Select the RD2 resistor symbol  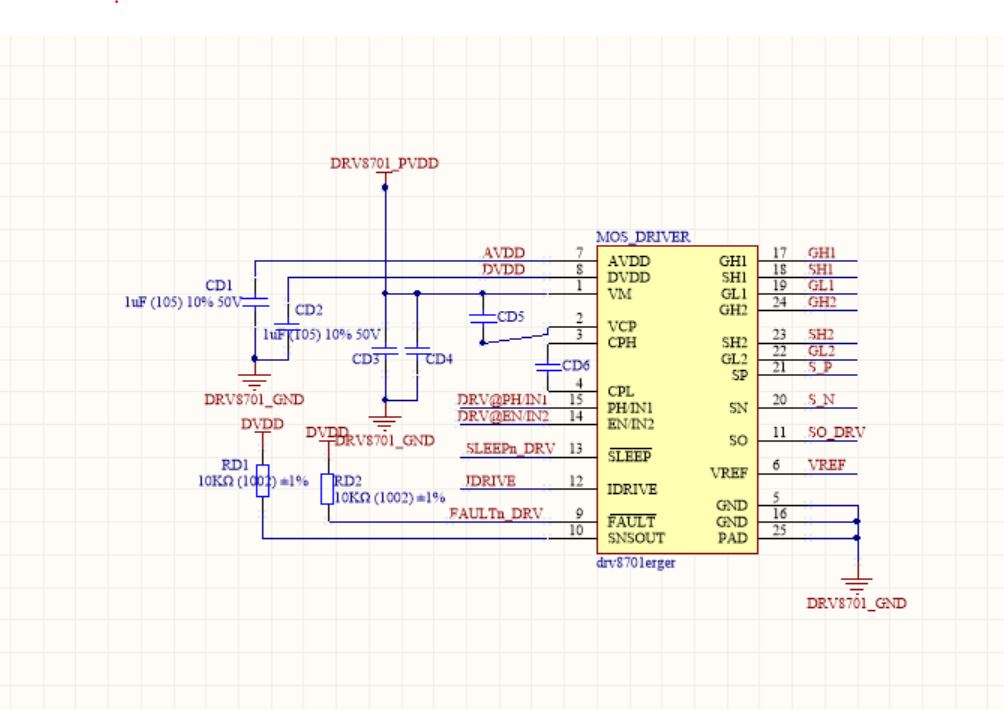327,489
